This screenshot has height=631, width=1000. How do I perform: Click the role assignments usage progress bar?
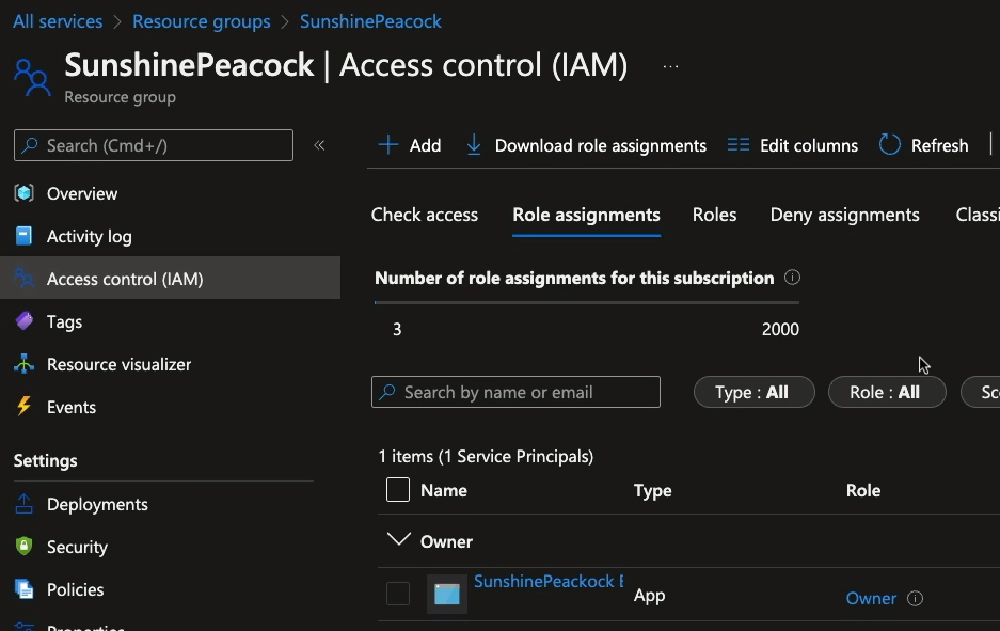coord(587,302)
